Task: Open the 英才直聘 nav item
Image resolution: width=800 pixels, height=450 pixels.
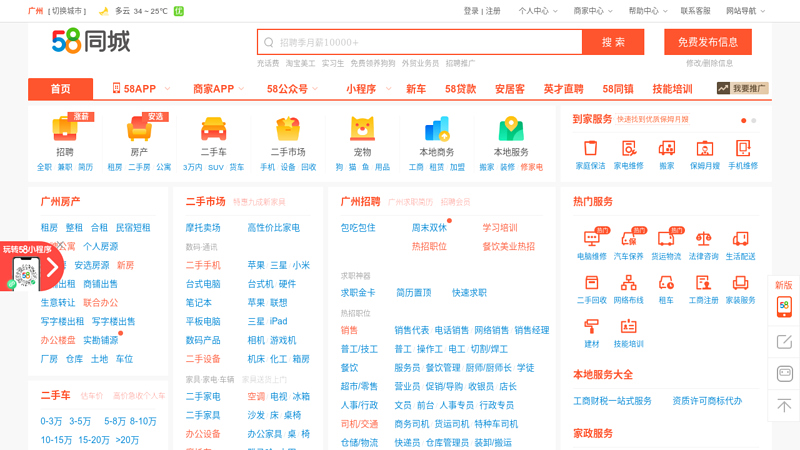Action: [563, 89]
